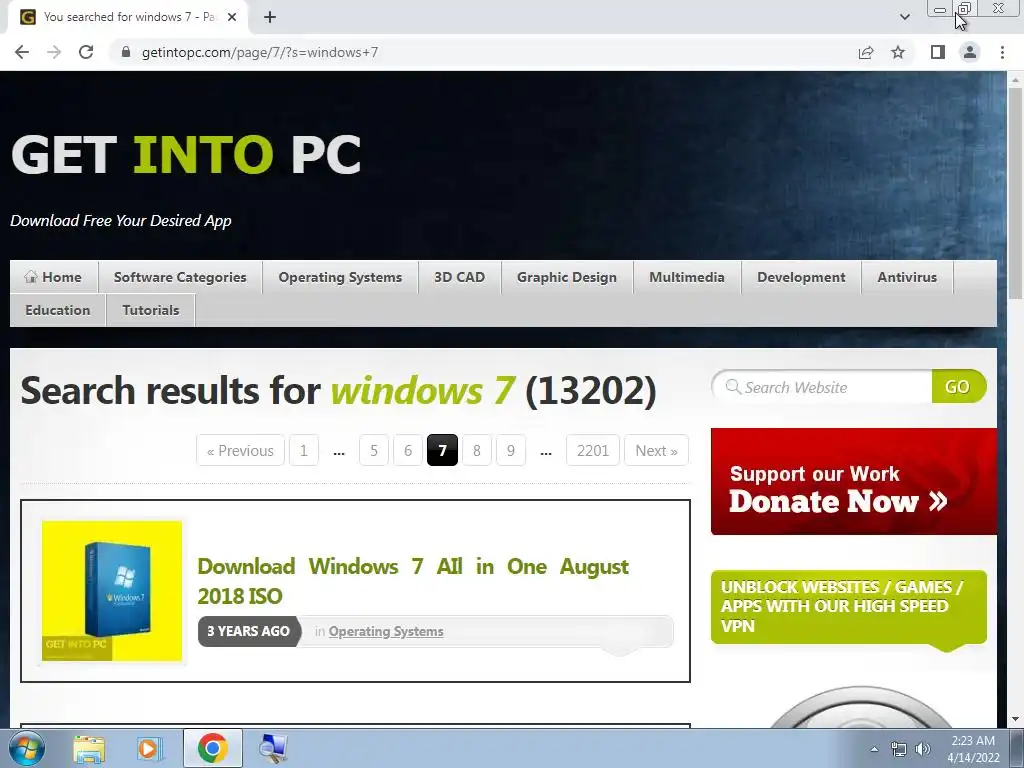Open the Tutorials menu item
This screenshot has width=1024, height=768.
click(151, 310)
